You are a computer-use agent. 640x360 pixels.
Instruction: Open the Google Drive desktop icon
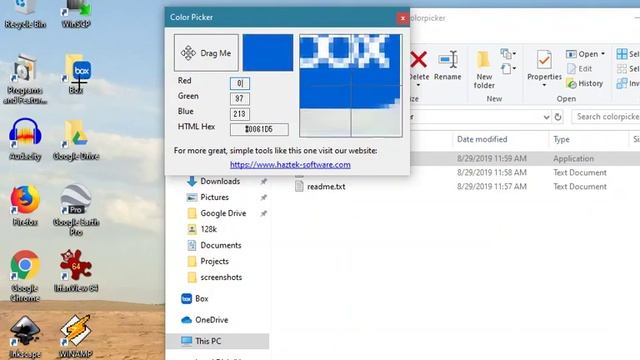[76, 139]
